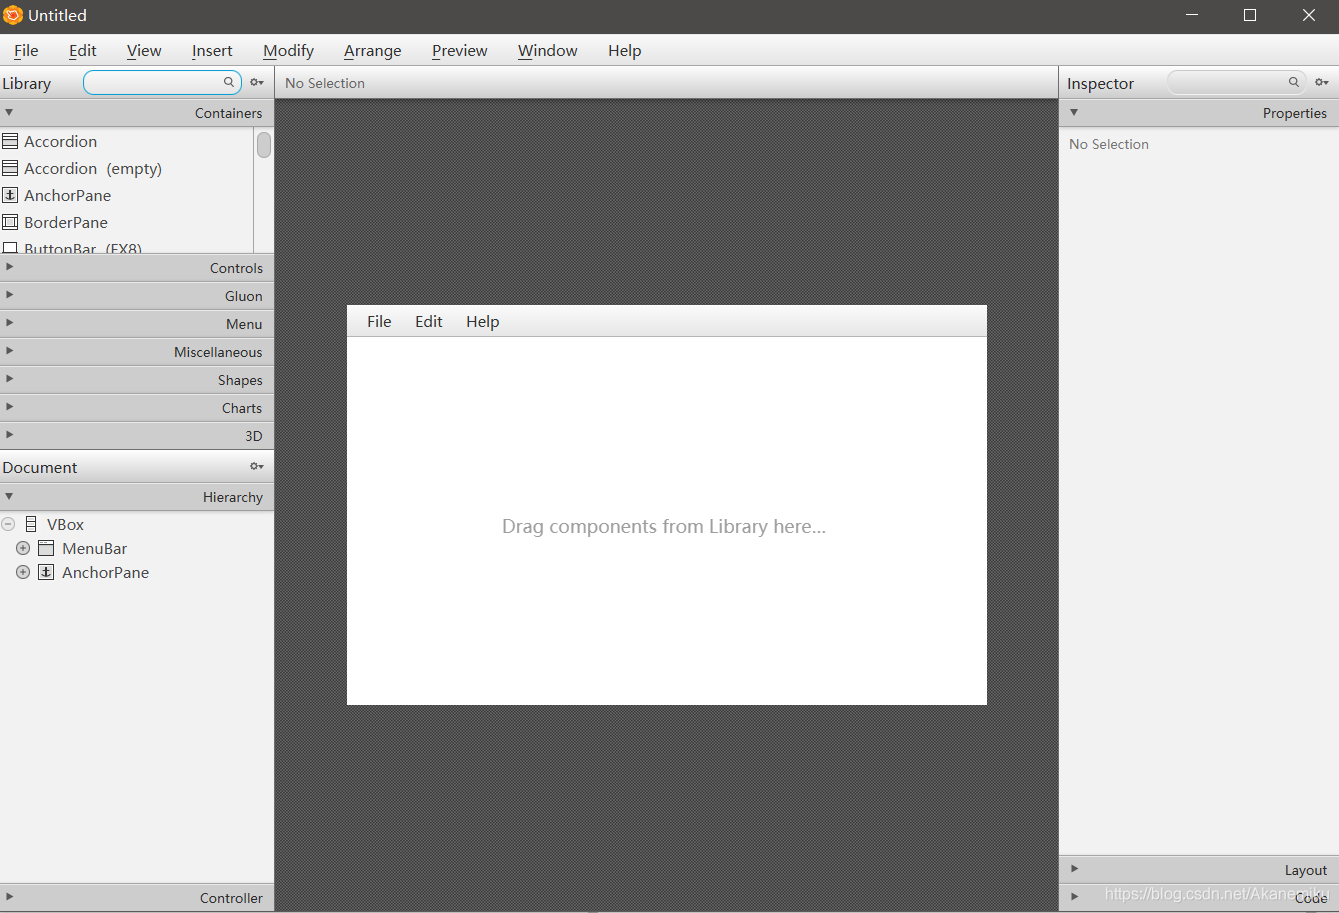Screen dimensions: 1339x913
Task: Expand the MenuBar tree node
Action: tap(23, 548)
